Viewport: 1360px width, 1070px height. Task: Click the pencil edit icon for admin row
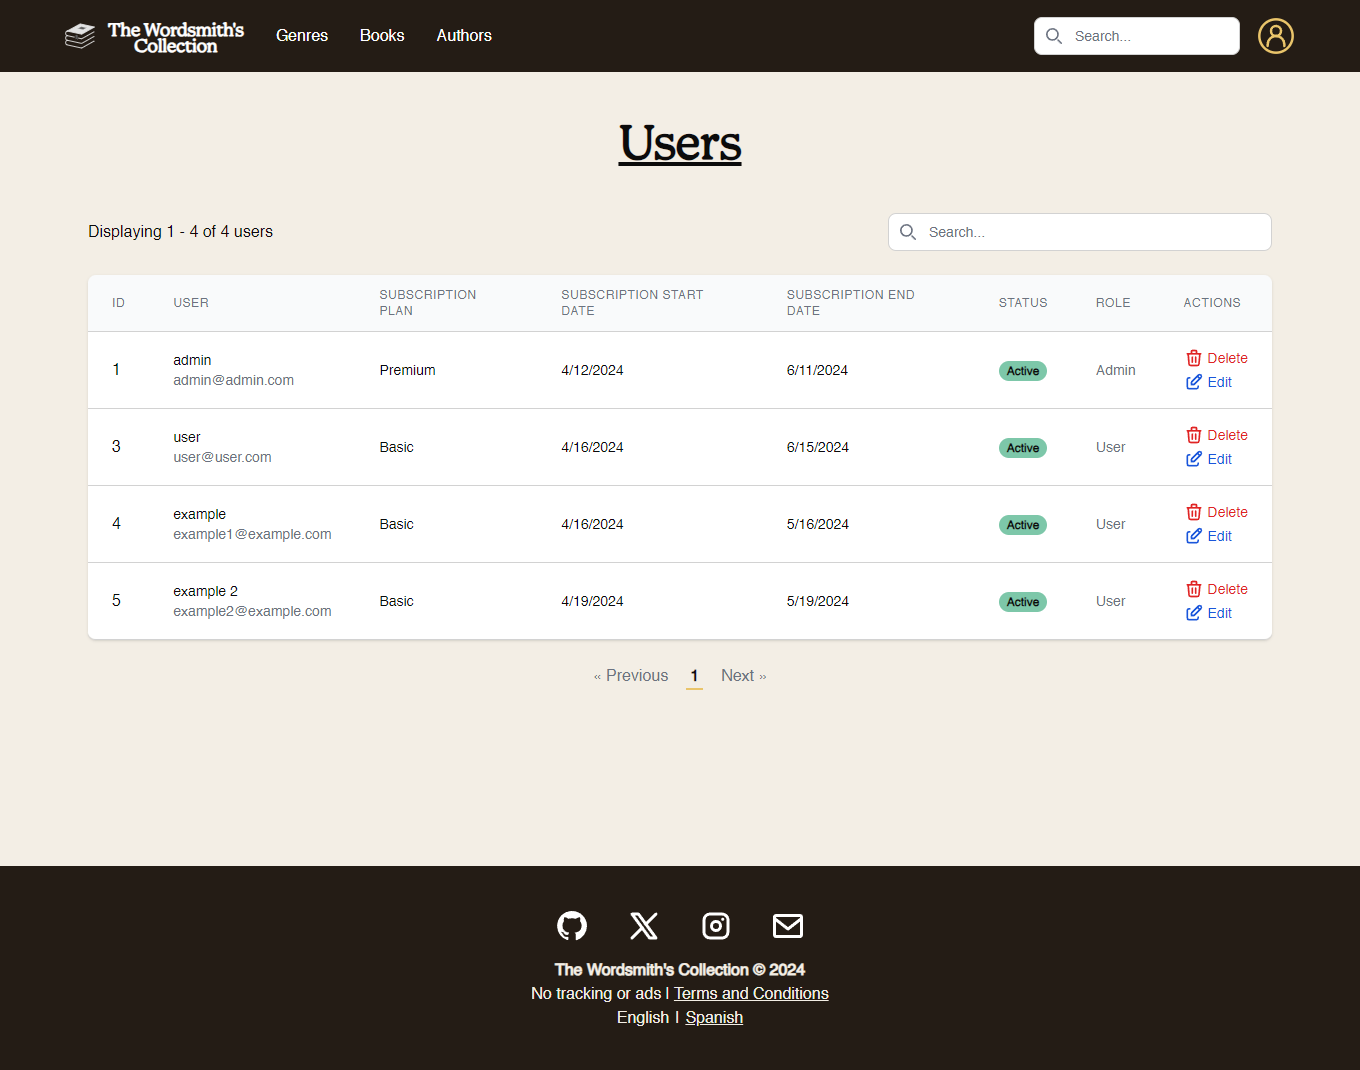point(1194,382)
